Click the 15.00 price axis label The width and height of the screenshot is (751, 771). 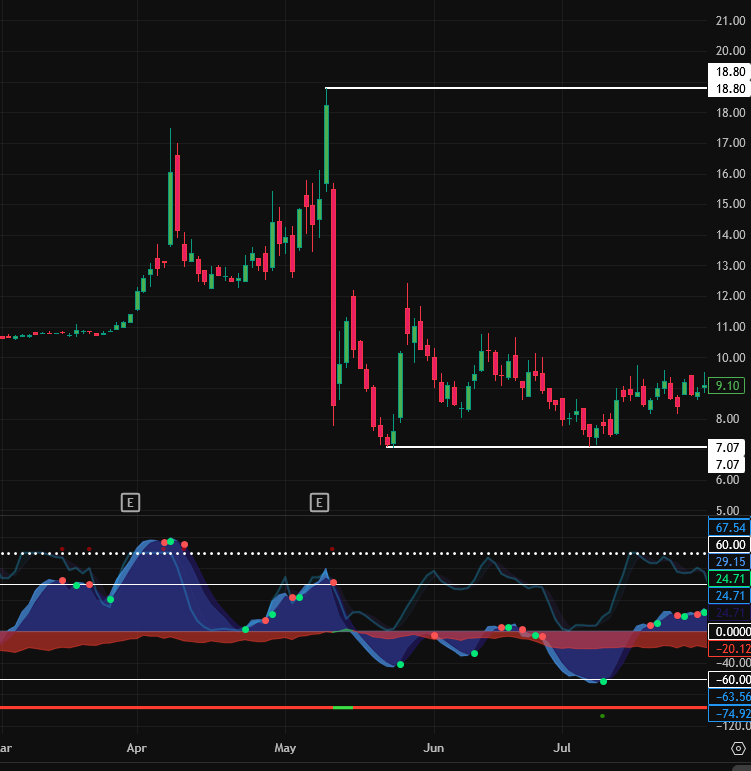pyautogui.click(x=730, y=204)
